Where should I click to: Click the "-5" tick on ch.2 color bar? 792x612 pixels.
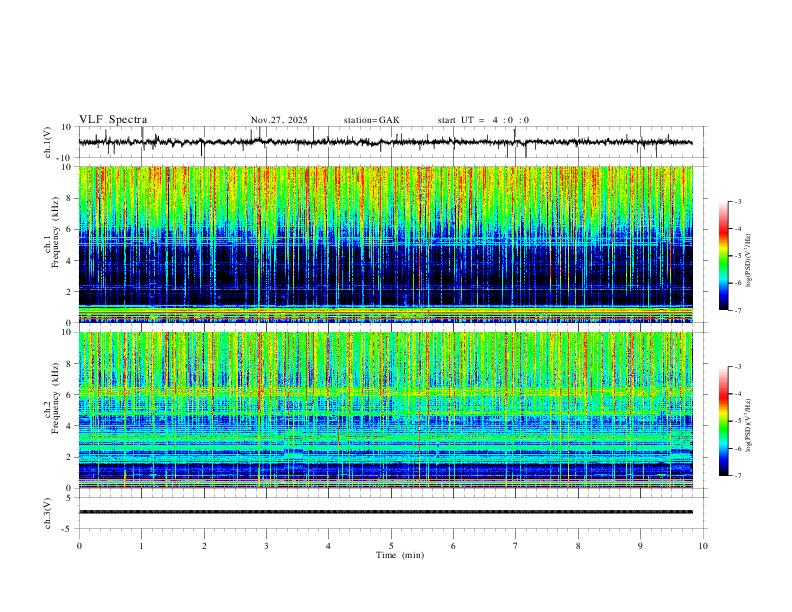(x=738, y=421)
